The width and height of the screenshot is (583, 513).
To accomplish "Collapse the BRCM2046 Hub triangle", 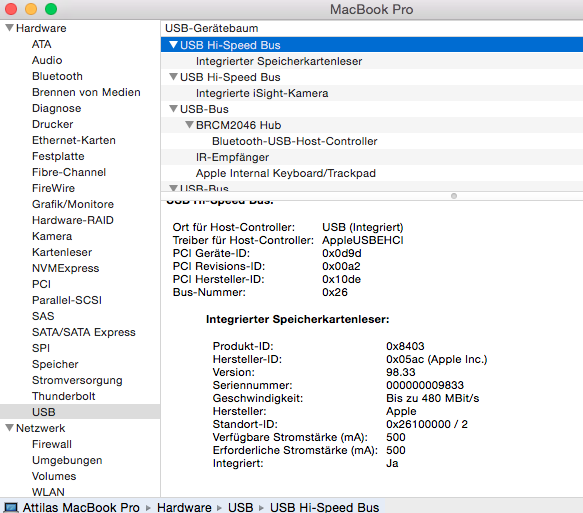I will (189, 125).
